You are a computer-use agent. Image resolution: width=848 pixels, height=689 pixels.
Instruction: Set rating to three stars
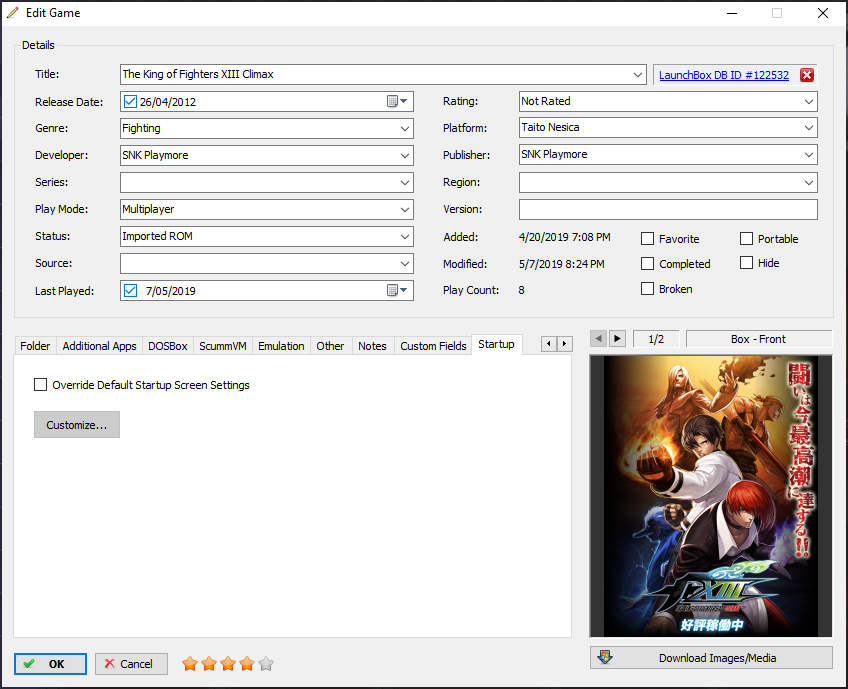228,664
